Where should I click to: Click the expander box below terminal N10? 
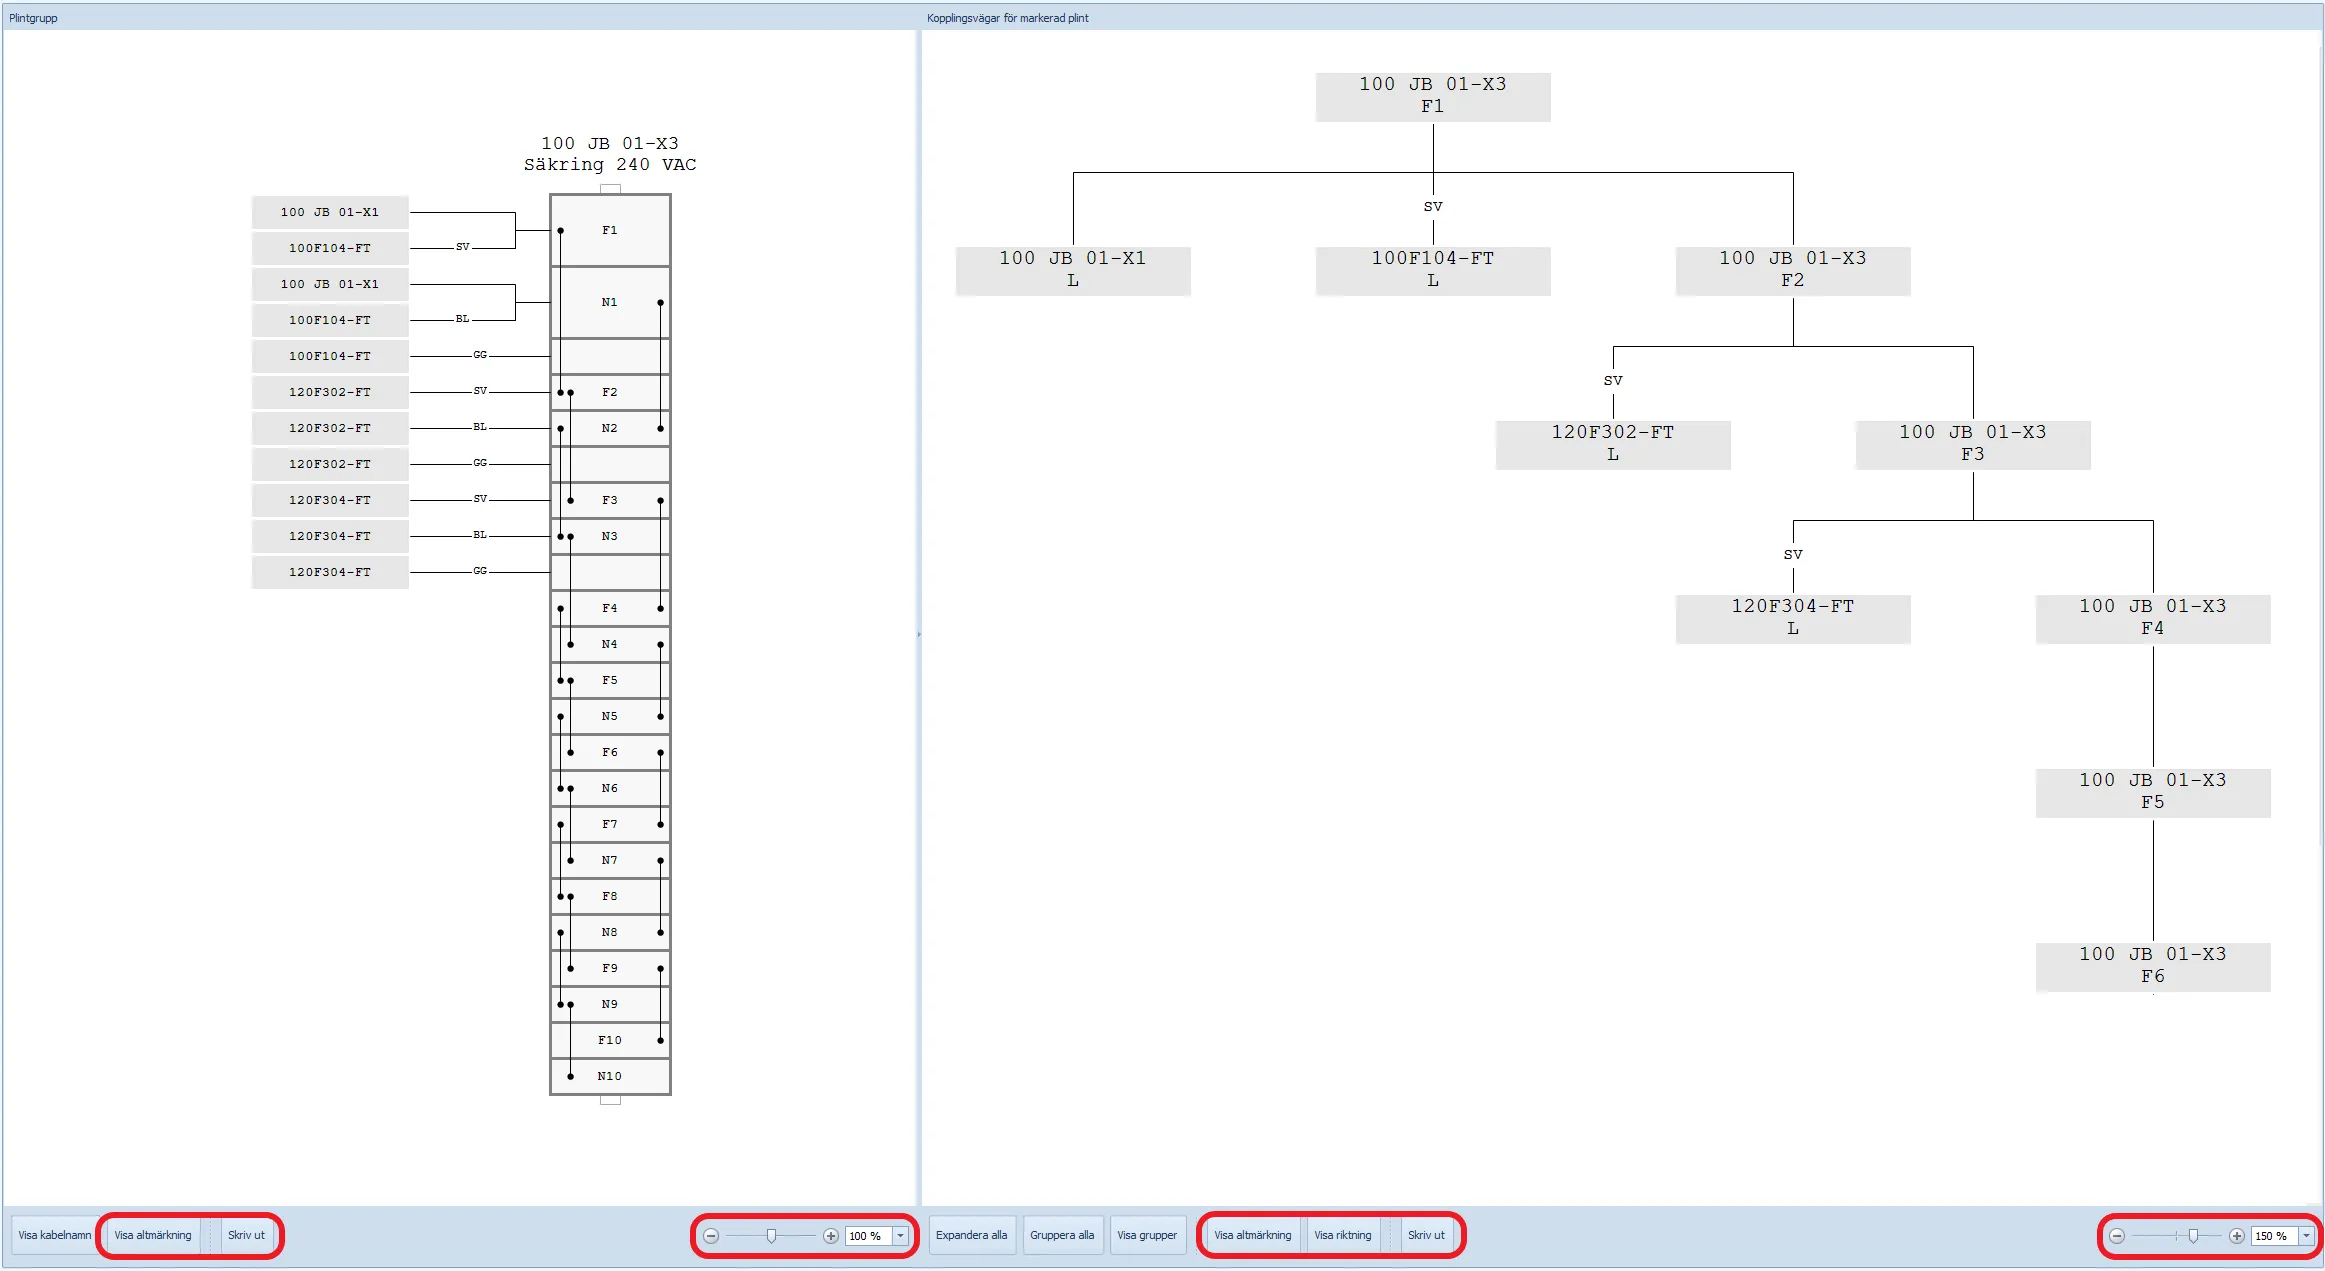coord(610,1100)
